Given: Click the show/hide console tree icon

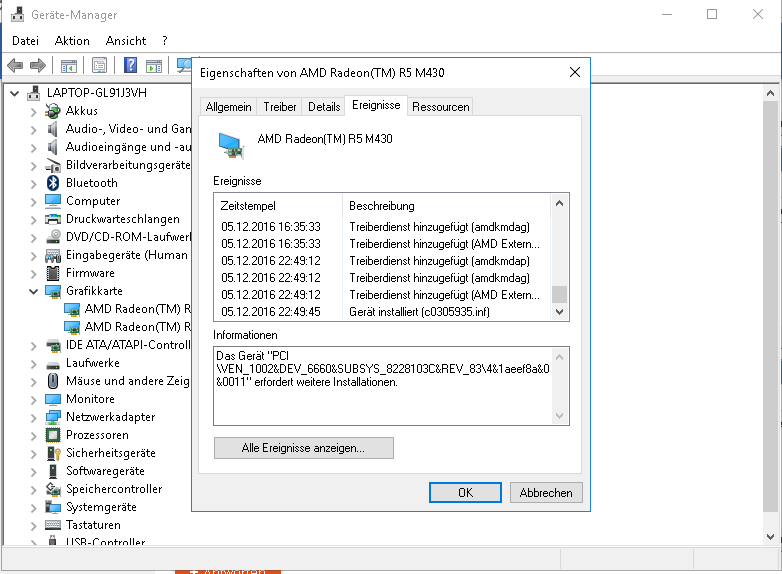Looking at the screenshot, I should (x=69, y=65).
